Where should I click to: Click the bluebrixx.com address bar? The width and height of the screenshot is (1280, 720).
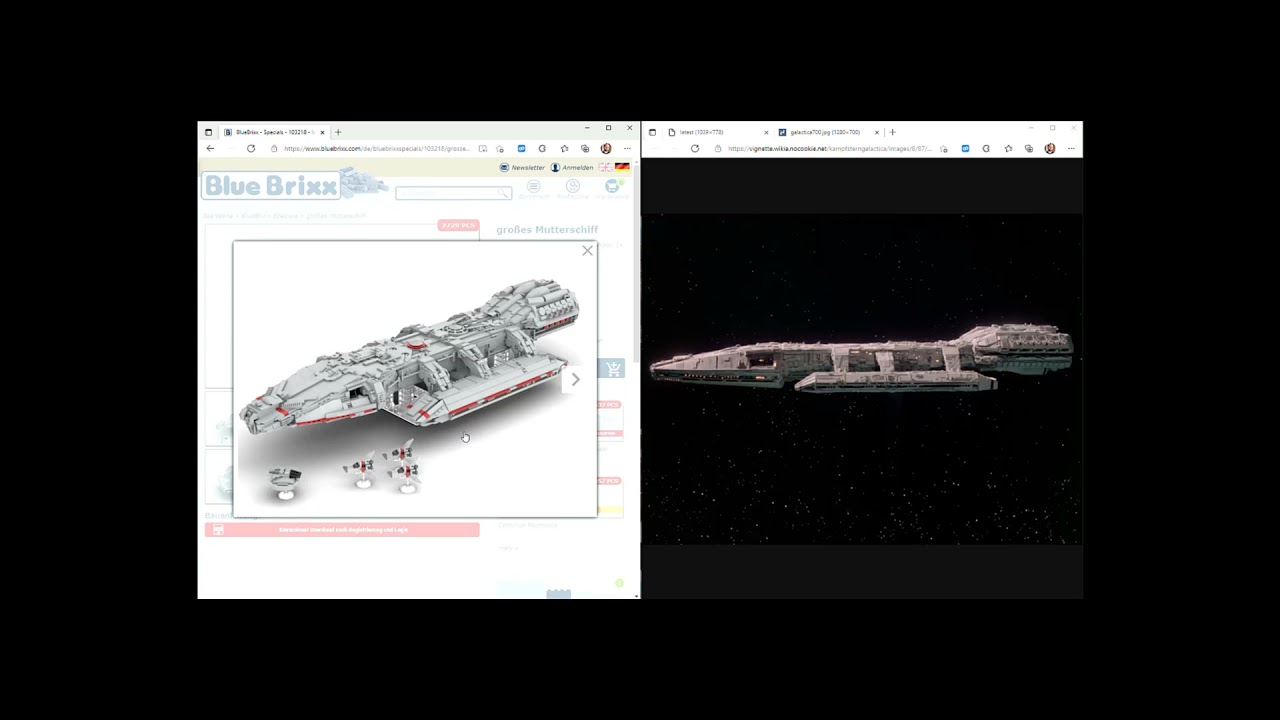coord(376,148)
